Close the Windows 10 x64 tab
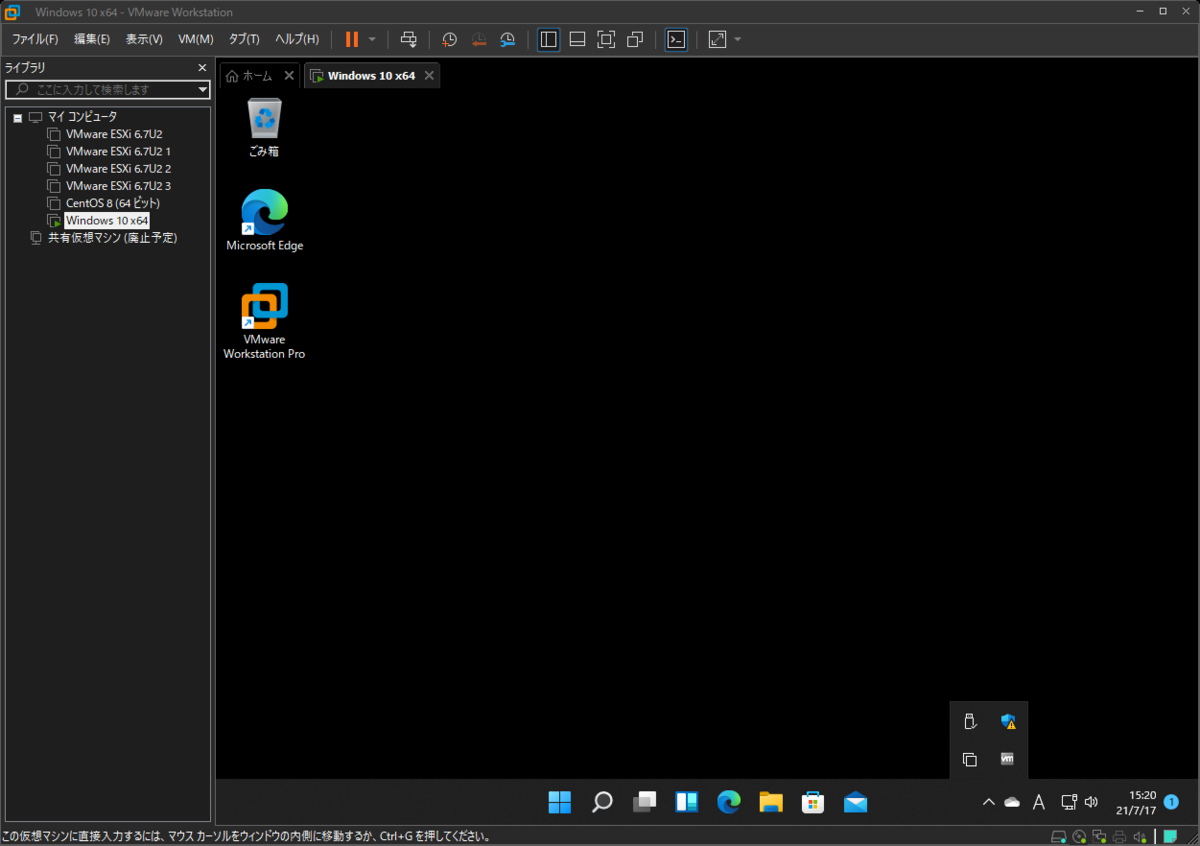Viewport: 1200px width, 846px height. [x=429, y=76]
